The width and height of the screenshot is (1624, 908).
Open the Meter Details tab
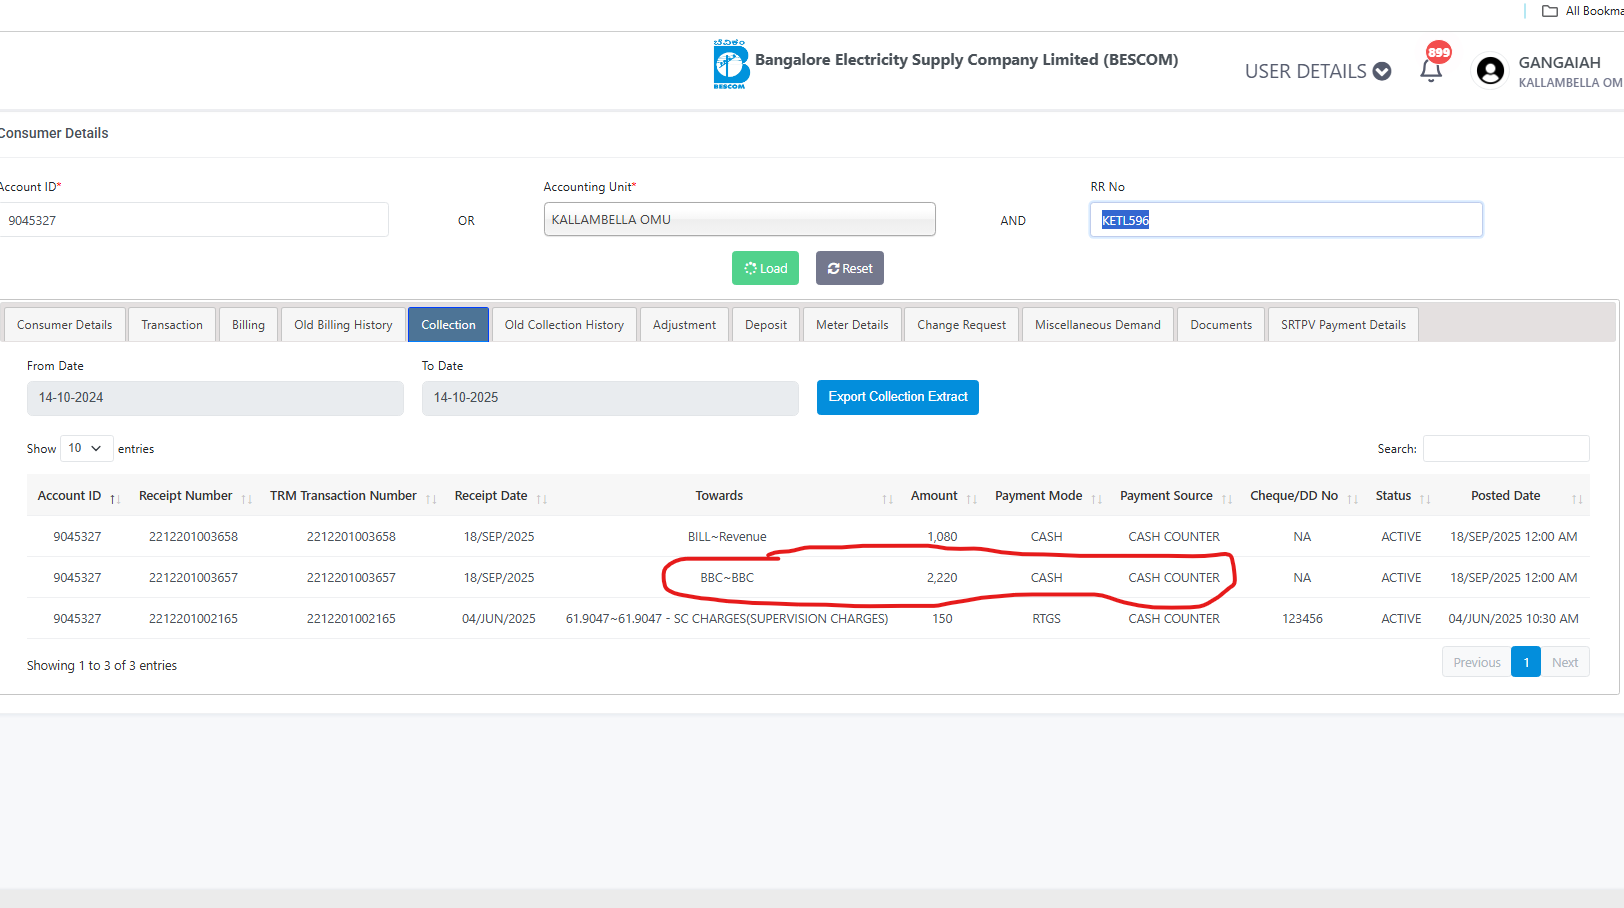coord(852,325)
